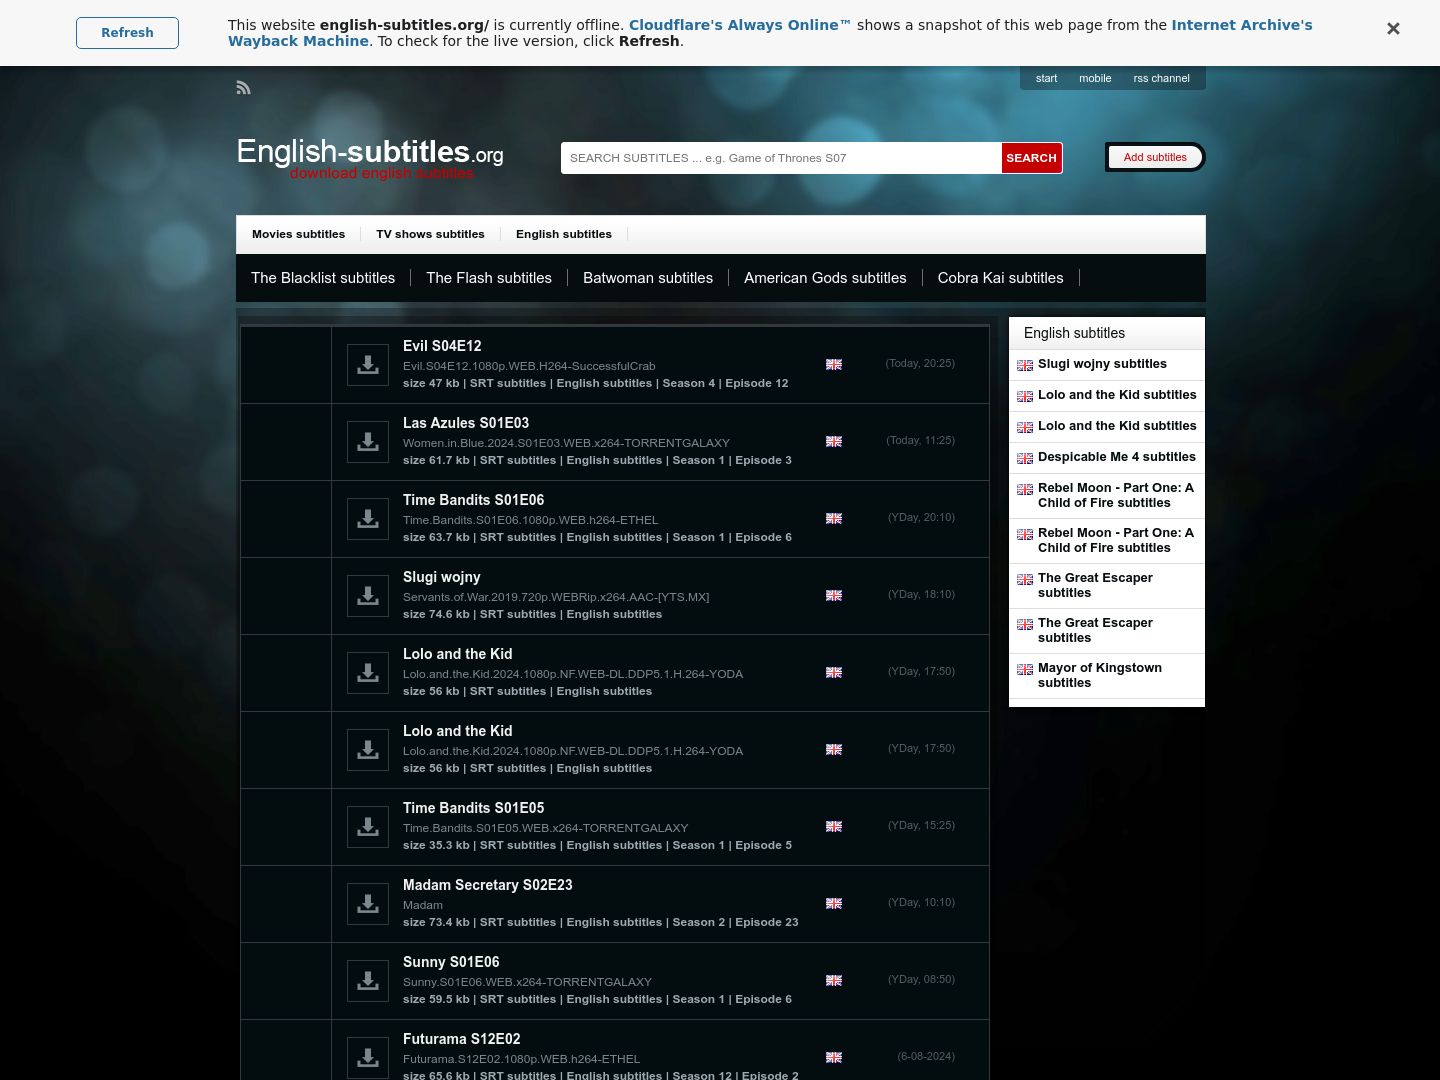The height and width of the screenshot is (1080, 1440).
Task: Click the Add subtitles button
Action: pos(1155,157)
